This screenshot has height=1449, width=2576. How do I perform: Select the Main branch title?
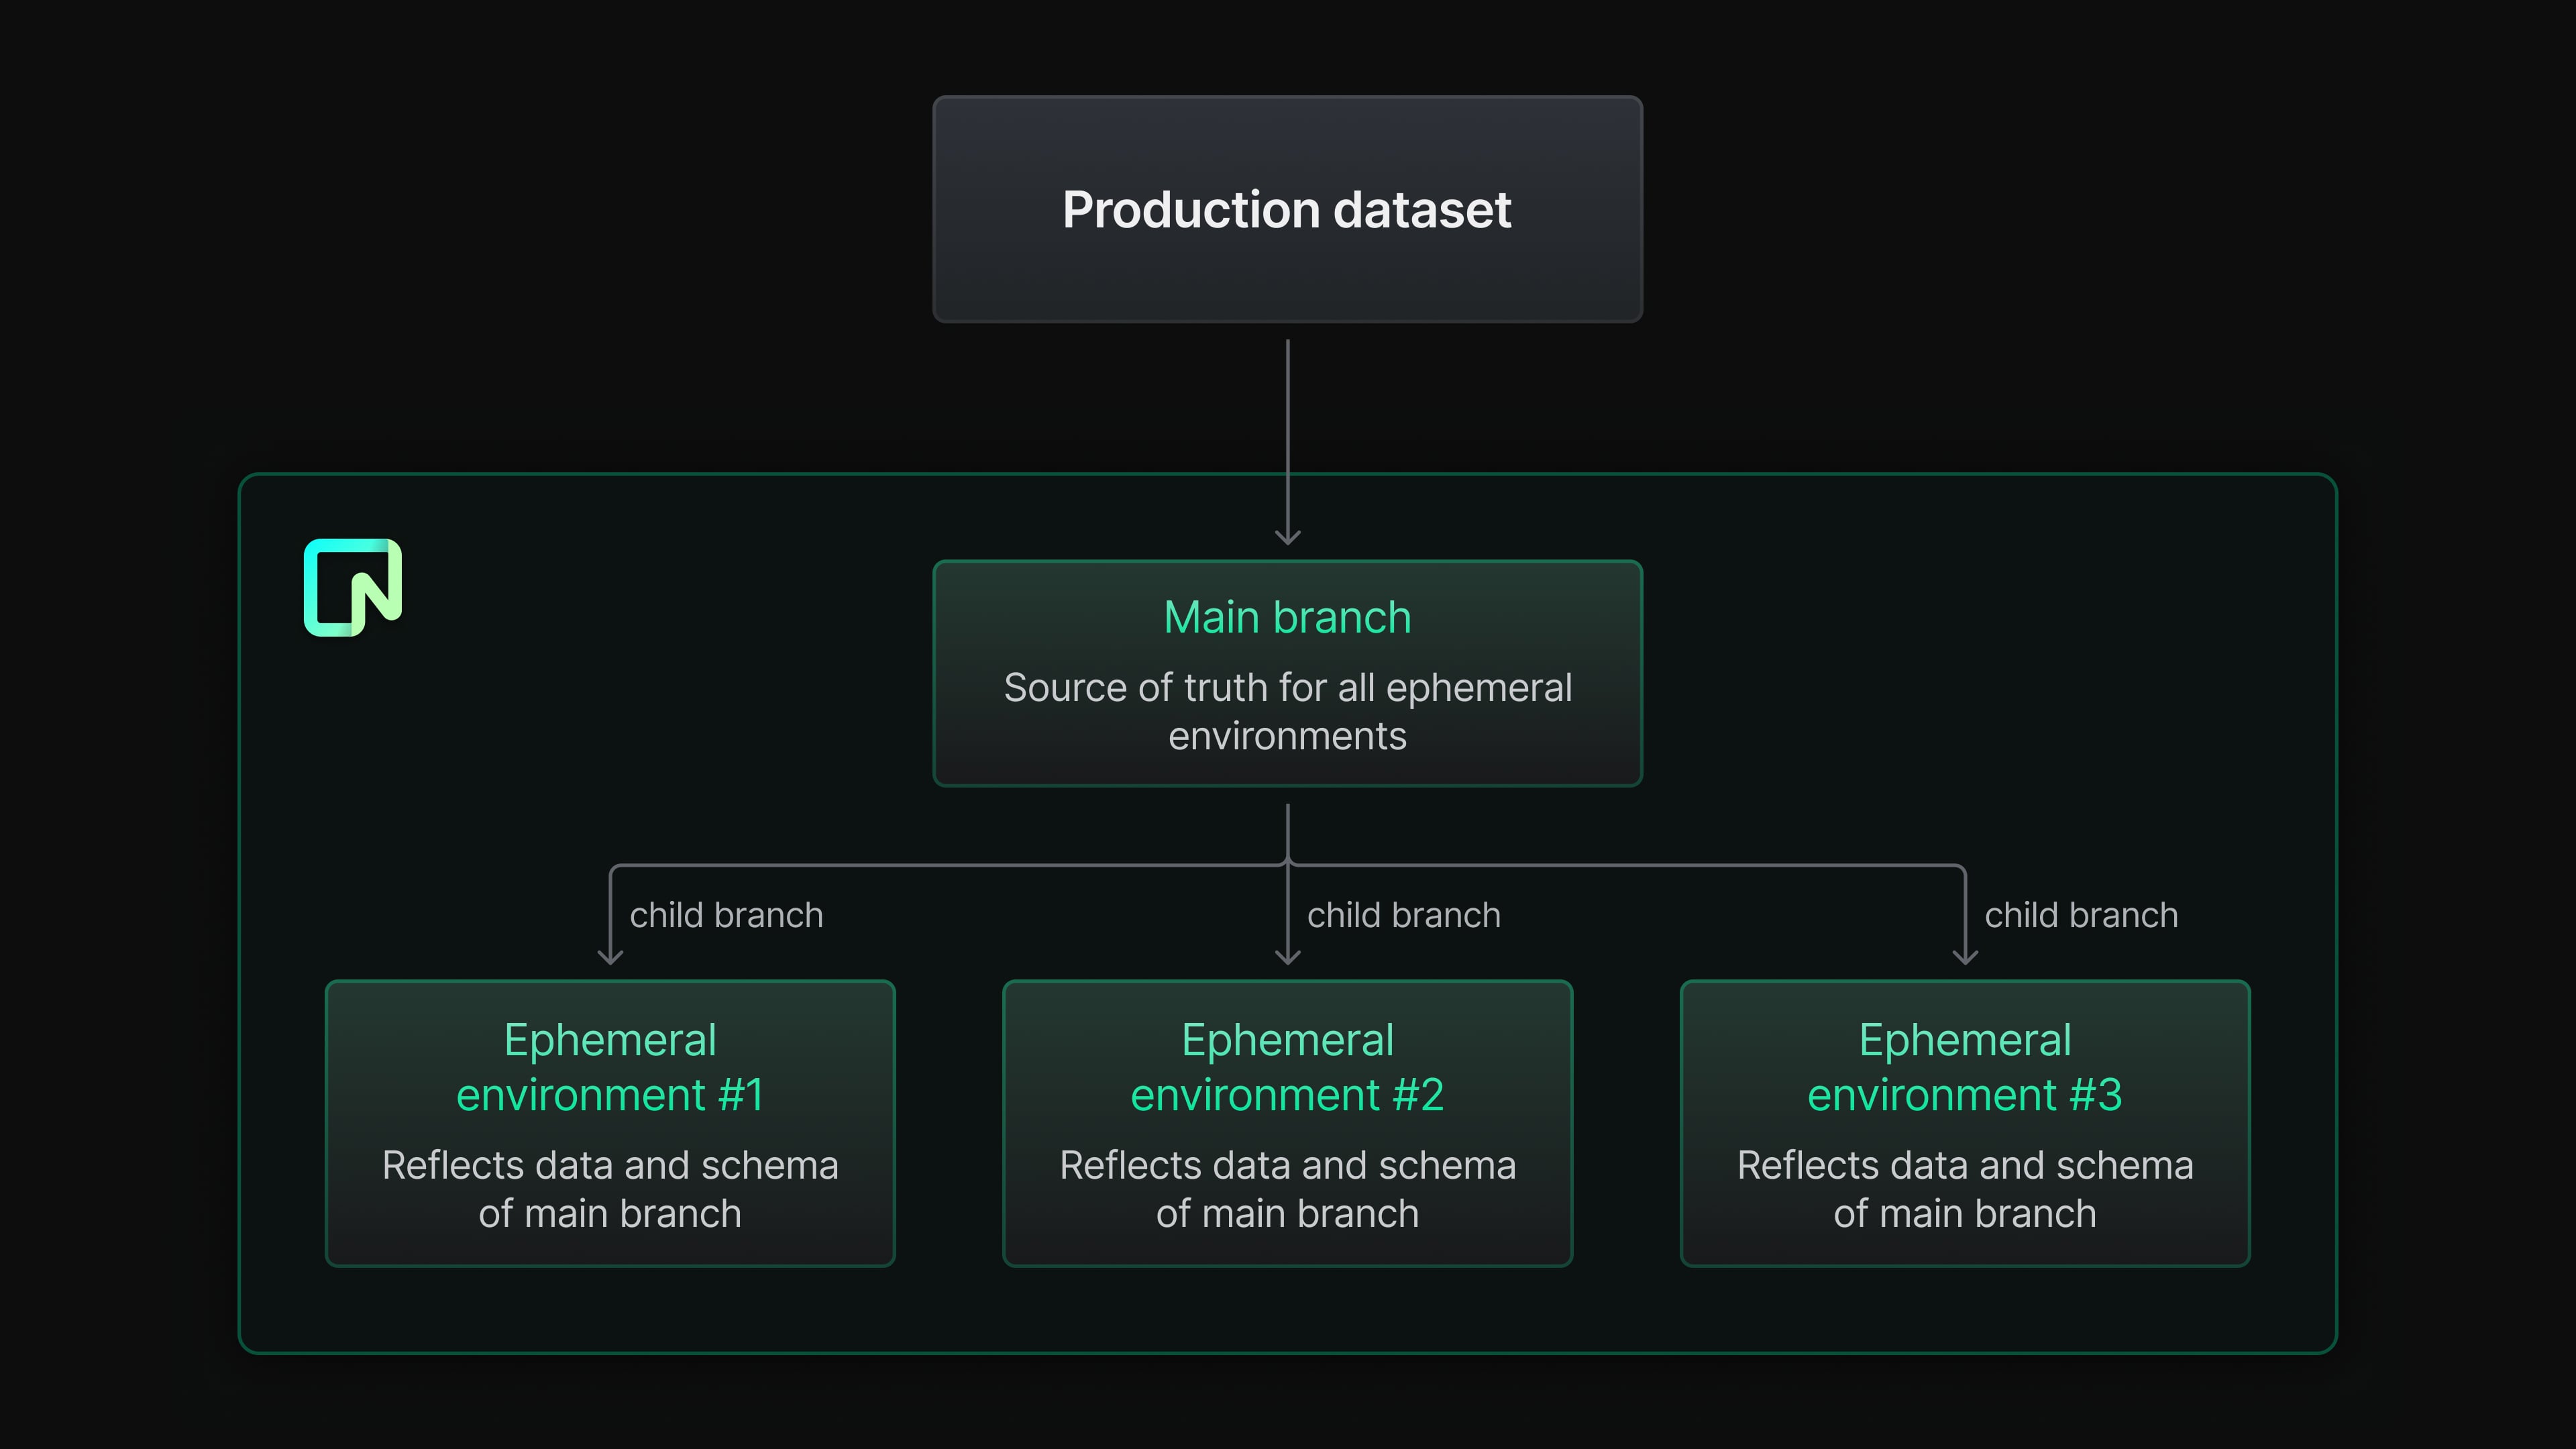click(1287, 617)
